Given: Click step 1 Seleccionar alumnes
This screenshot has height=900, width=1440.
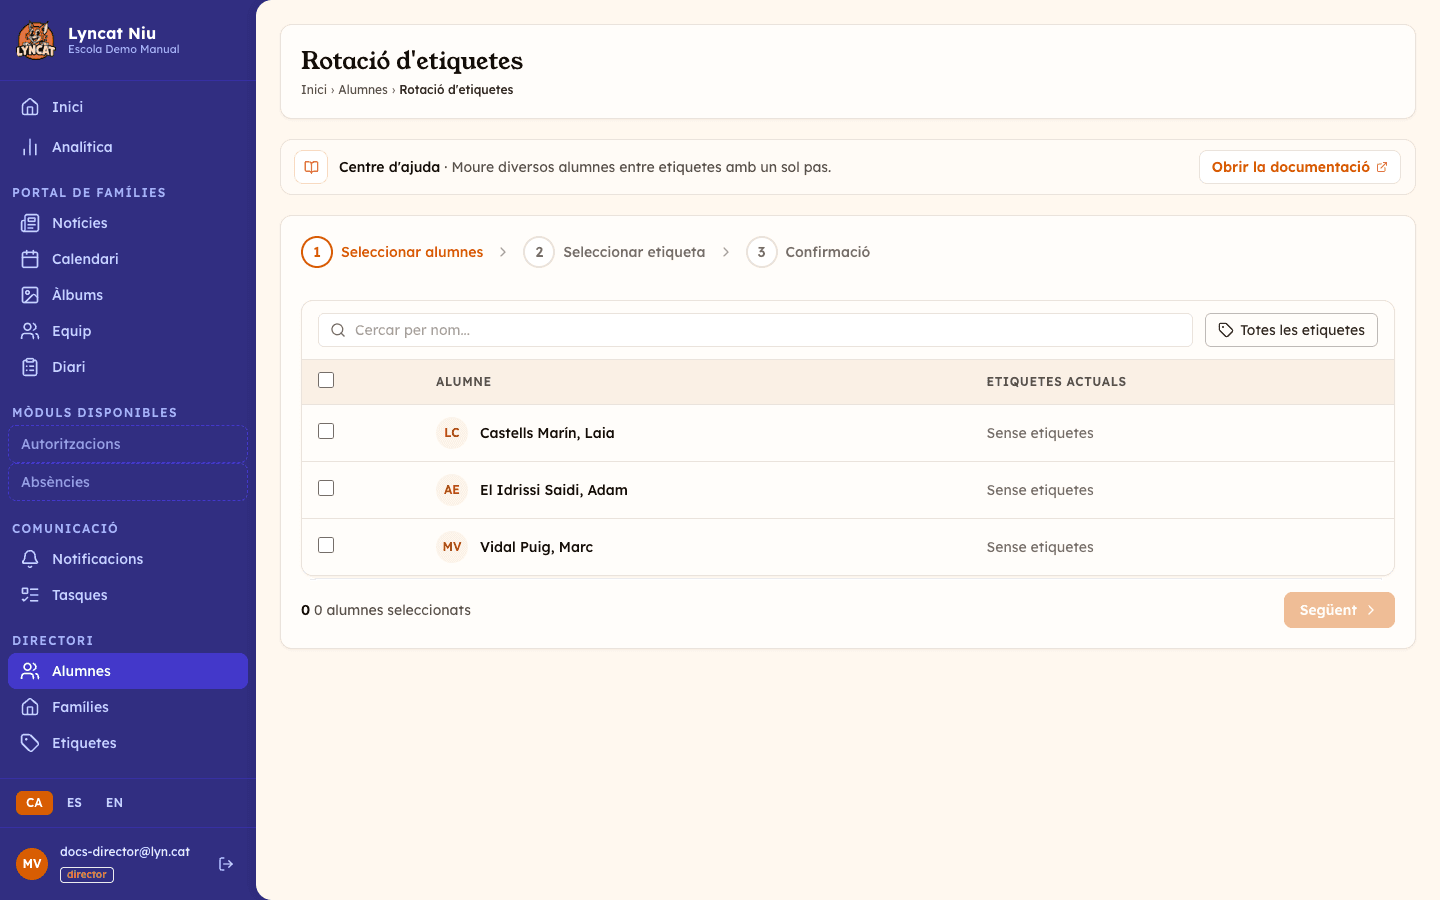Looking at the screenshot, I should pyautogui.click(x=392, y=252).
